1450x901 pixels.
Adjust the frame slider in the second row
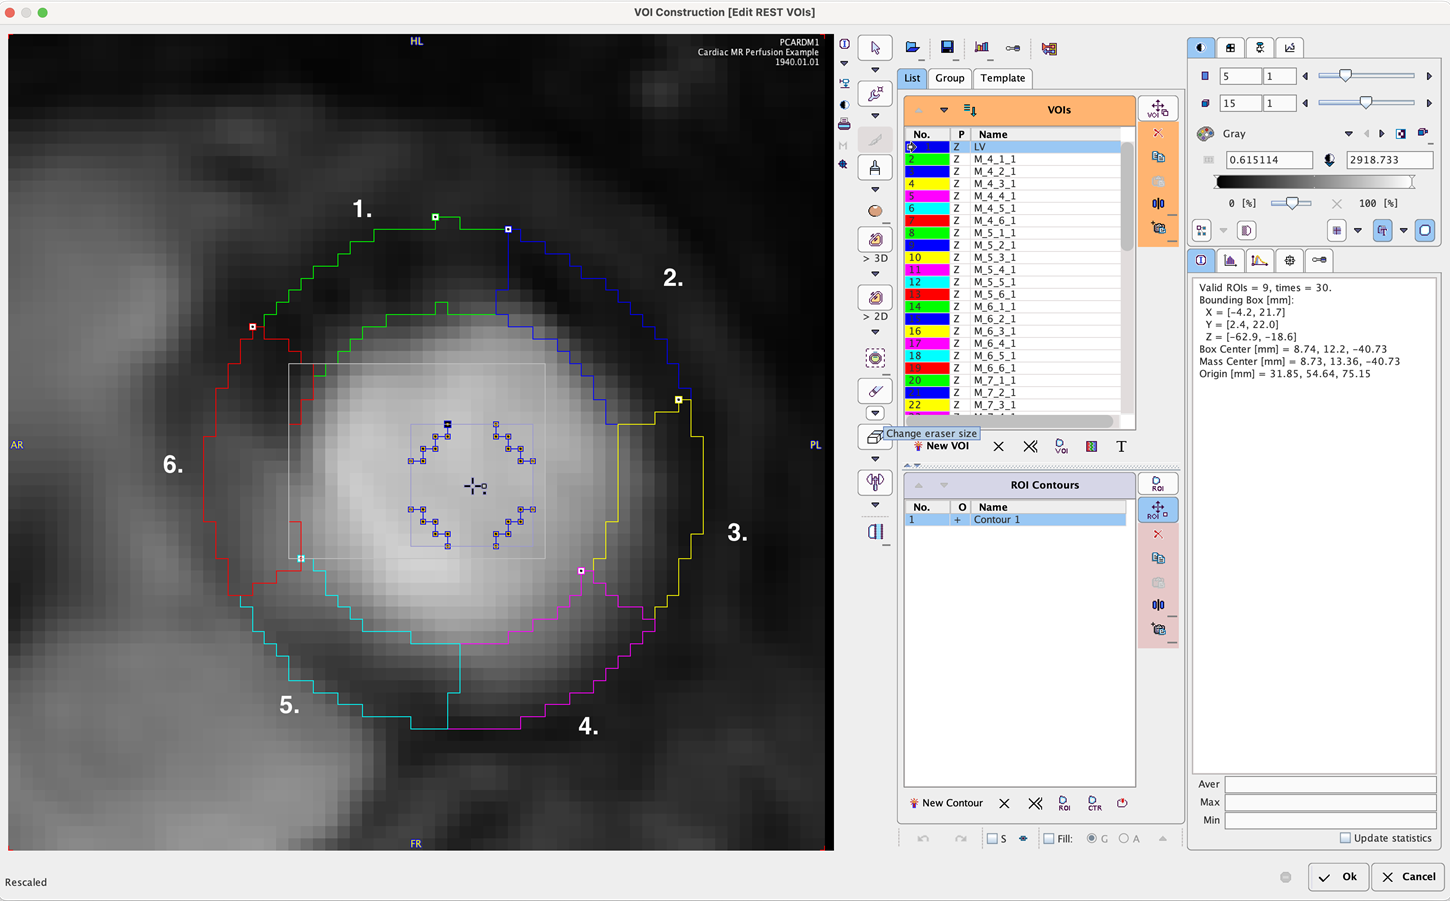[1366, 103]
